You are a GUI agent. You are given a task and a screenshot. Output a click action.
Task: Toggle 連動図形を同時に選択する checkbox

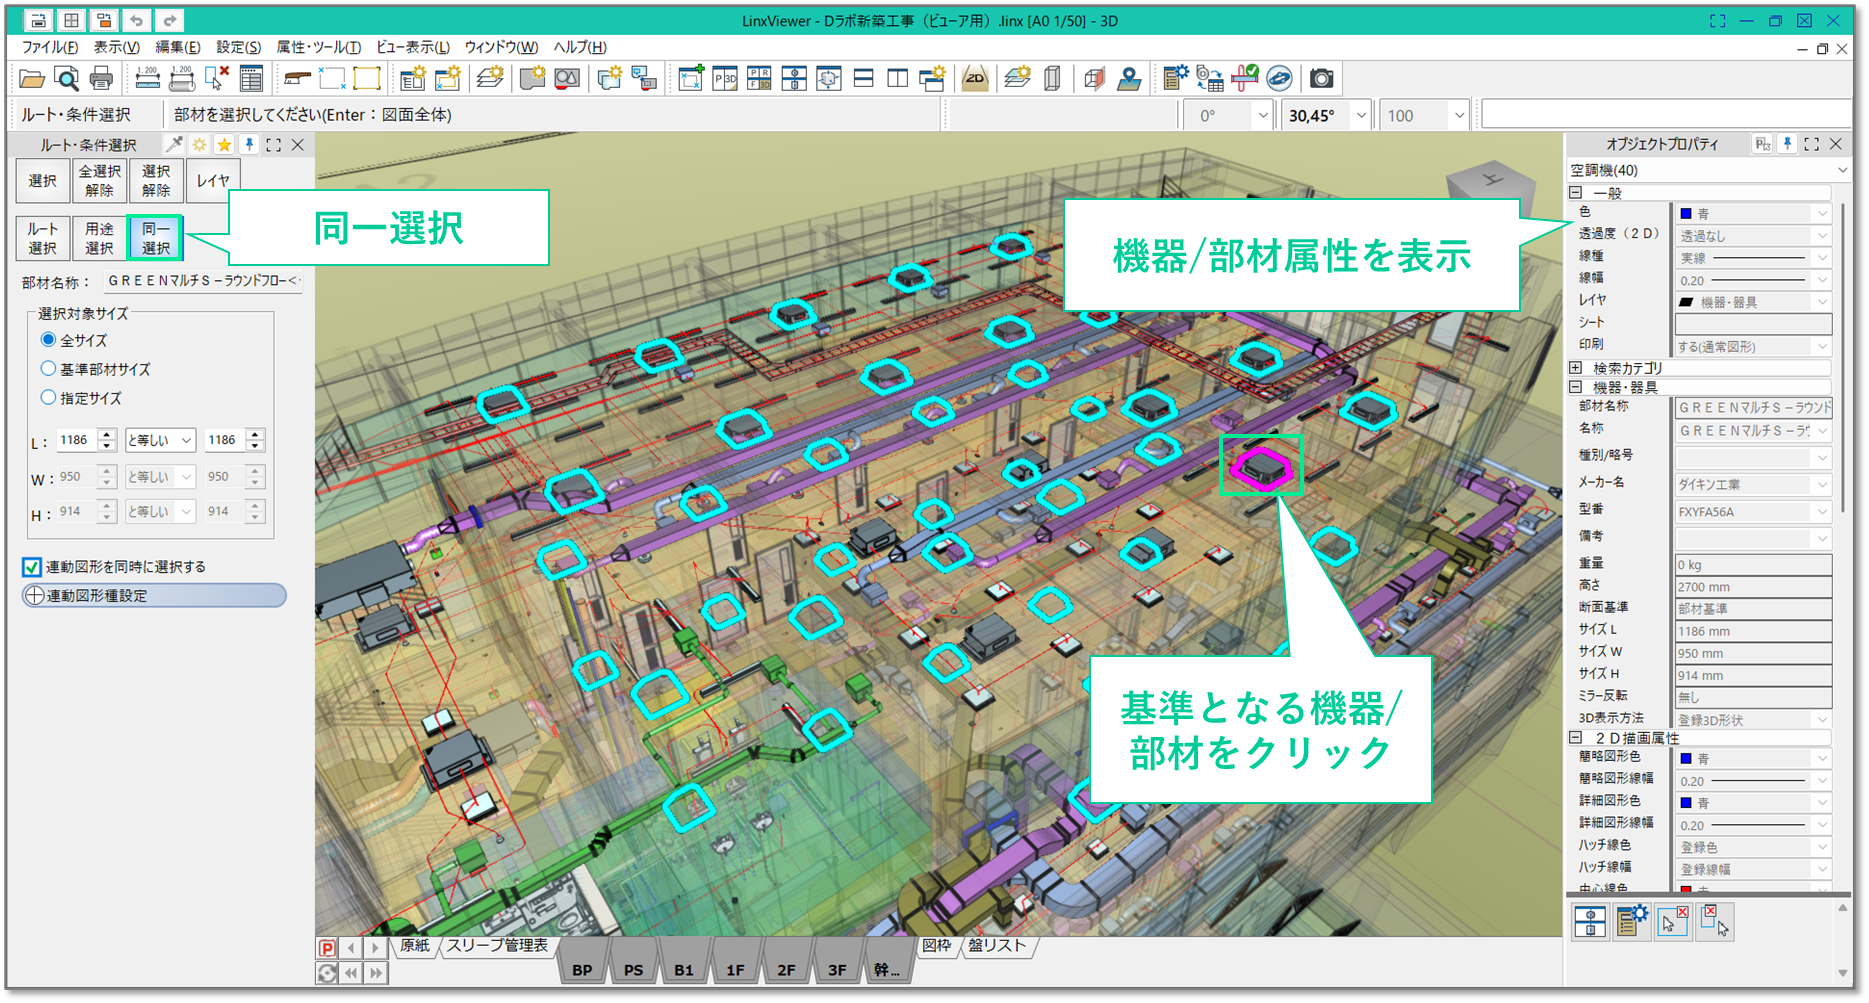click(x=32, y=567)
